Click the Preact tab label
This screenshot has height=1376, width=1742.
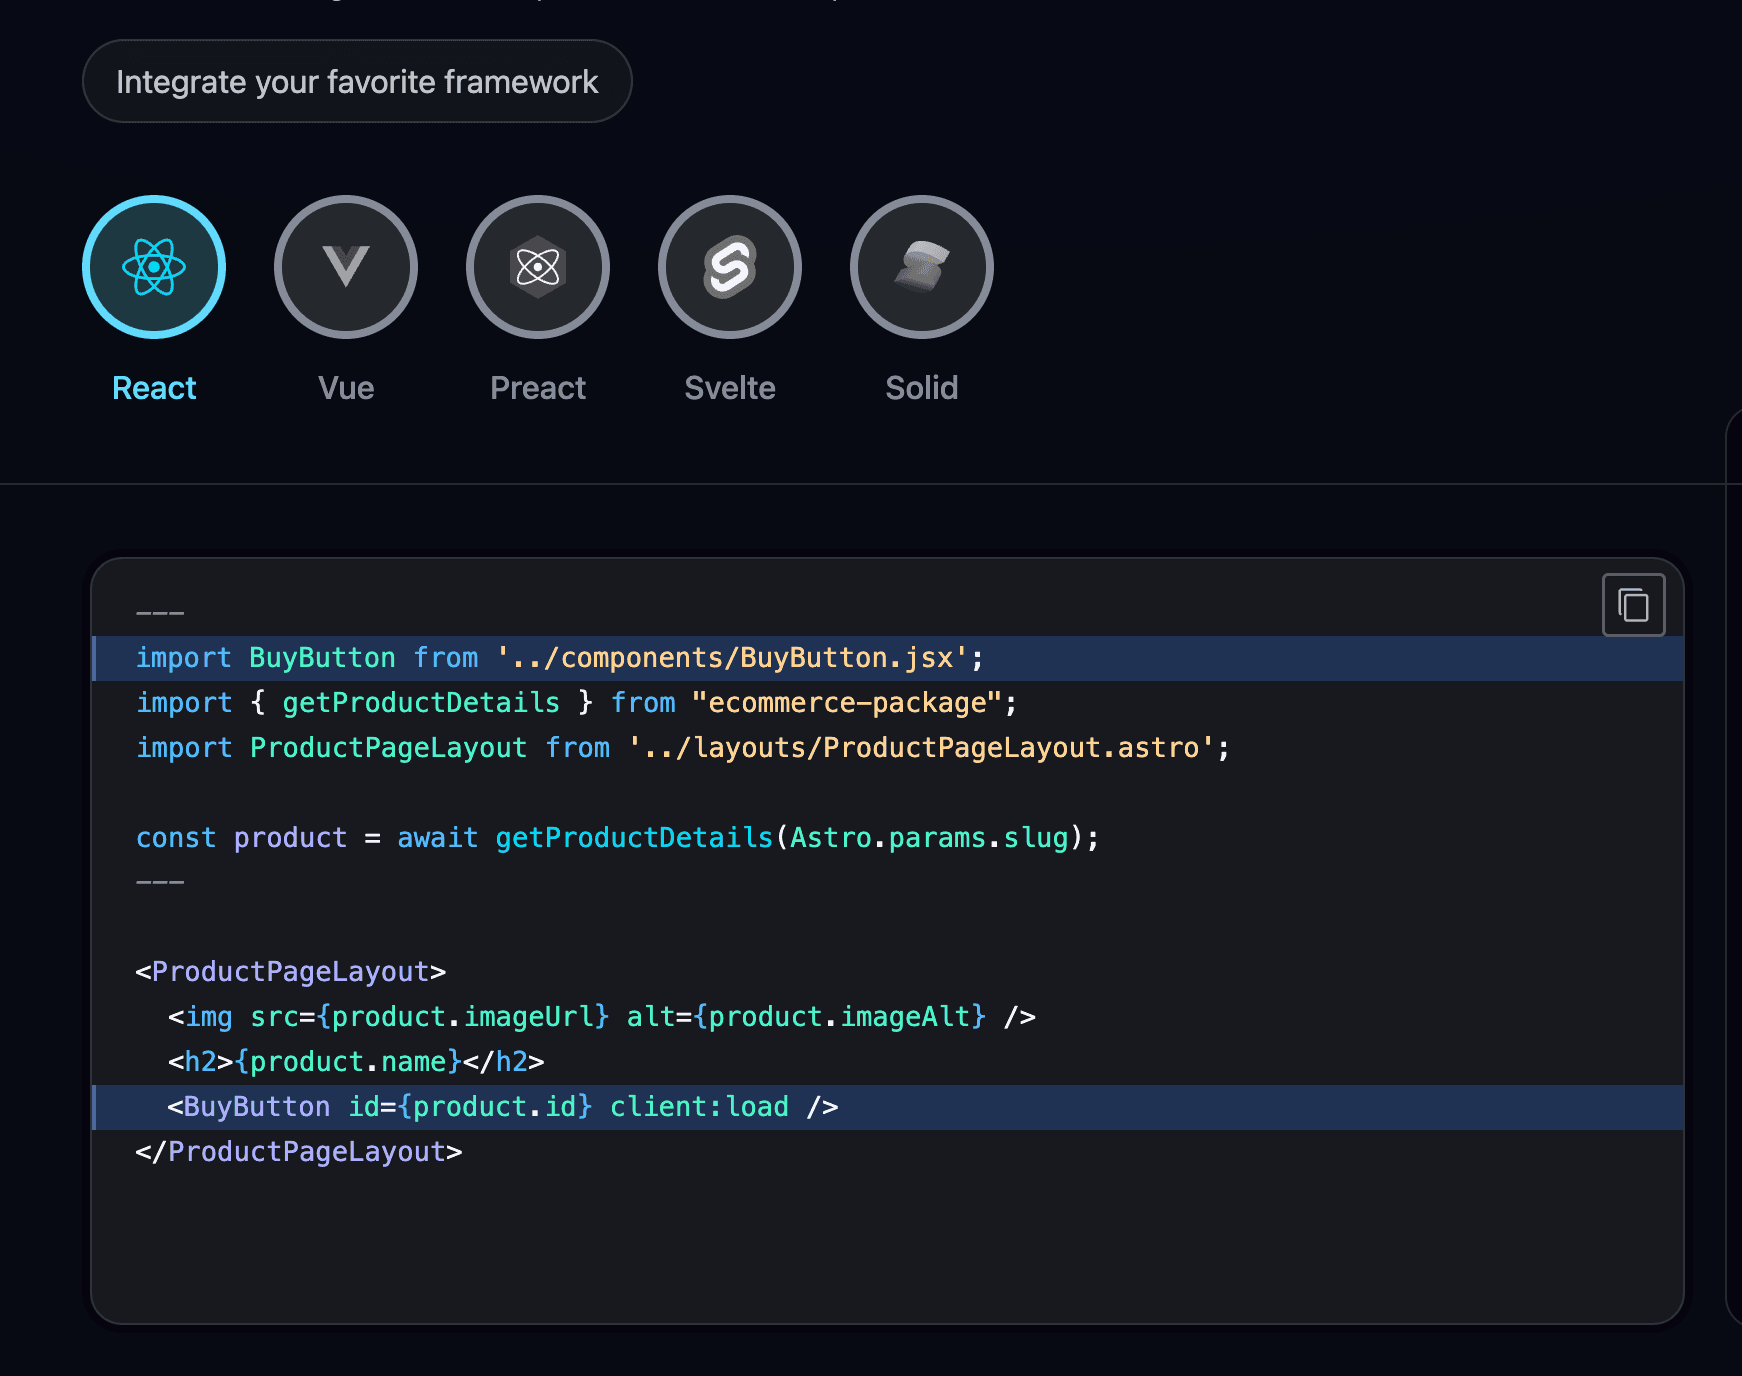point(538,388)
